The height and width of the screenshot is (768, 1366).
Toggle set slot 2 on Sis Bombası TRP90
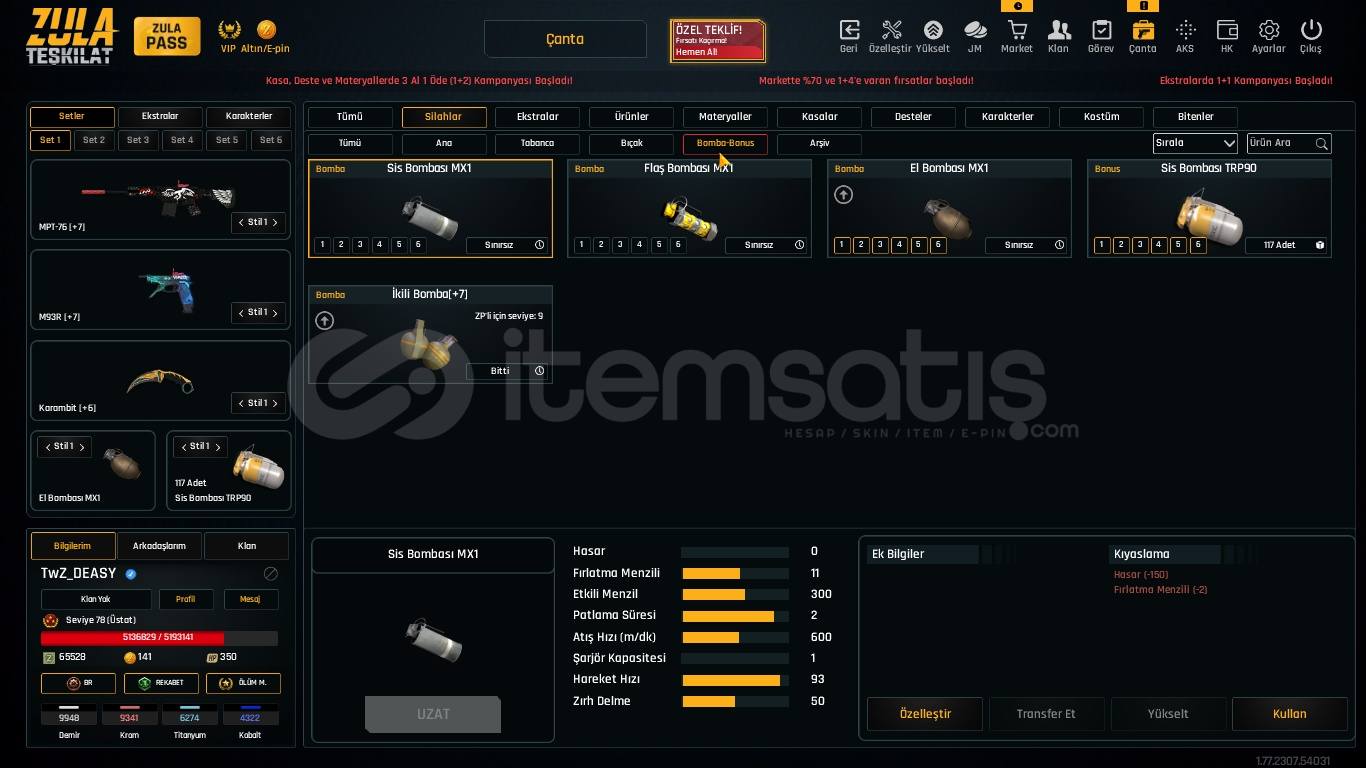(1121, 245)
